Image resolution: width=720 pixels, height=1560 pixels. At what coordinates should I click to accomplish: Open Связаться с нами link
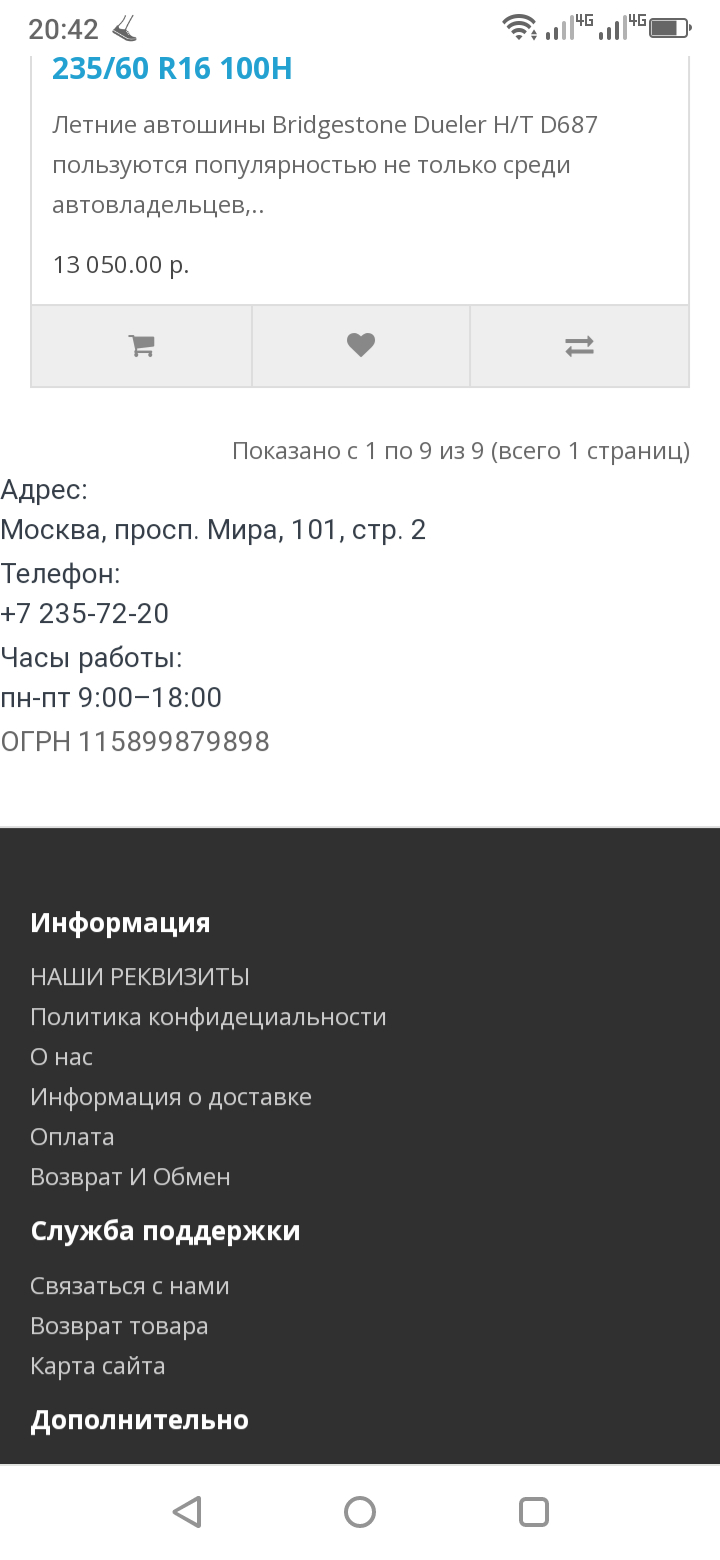(x=130, y=1286)
